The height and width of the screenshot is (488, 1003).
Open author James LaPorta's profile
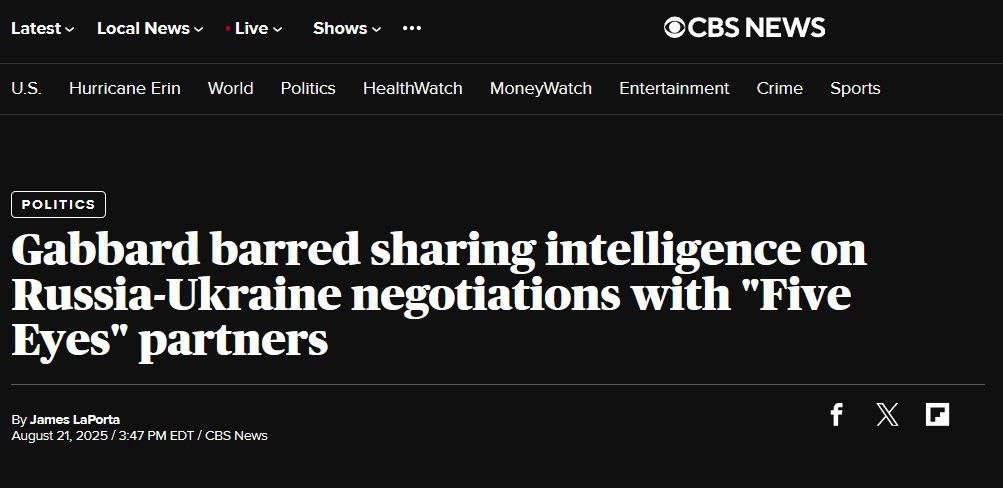75,419
